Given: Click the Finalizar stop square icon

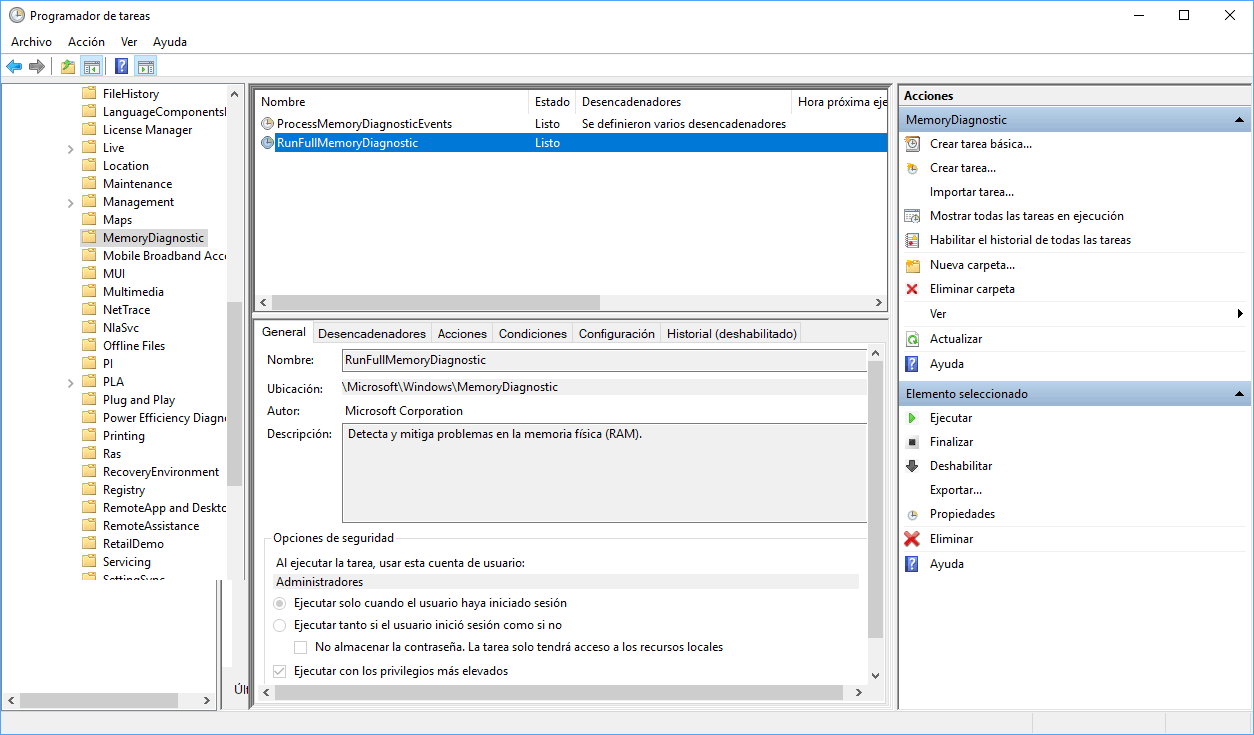Looking at the screenshot, I should point(912,442).
